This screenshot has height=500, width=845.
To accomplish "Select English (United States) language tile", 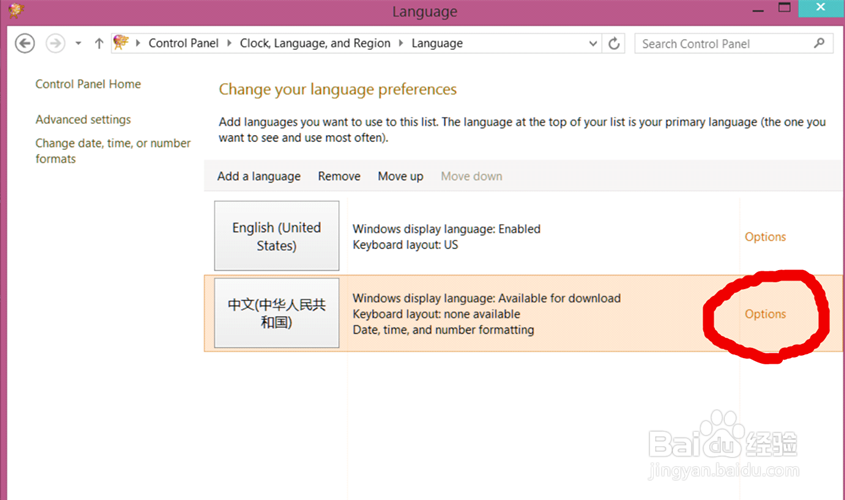I will point(276,236).
